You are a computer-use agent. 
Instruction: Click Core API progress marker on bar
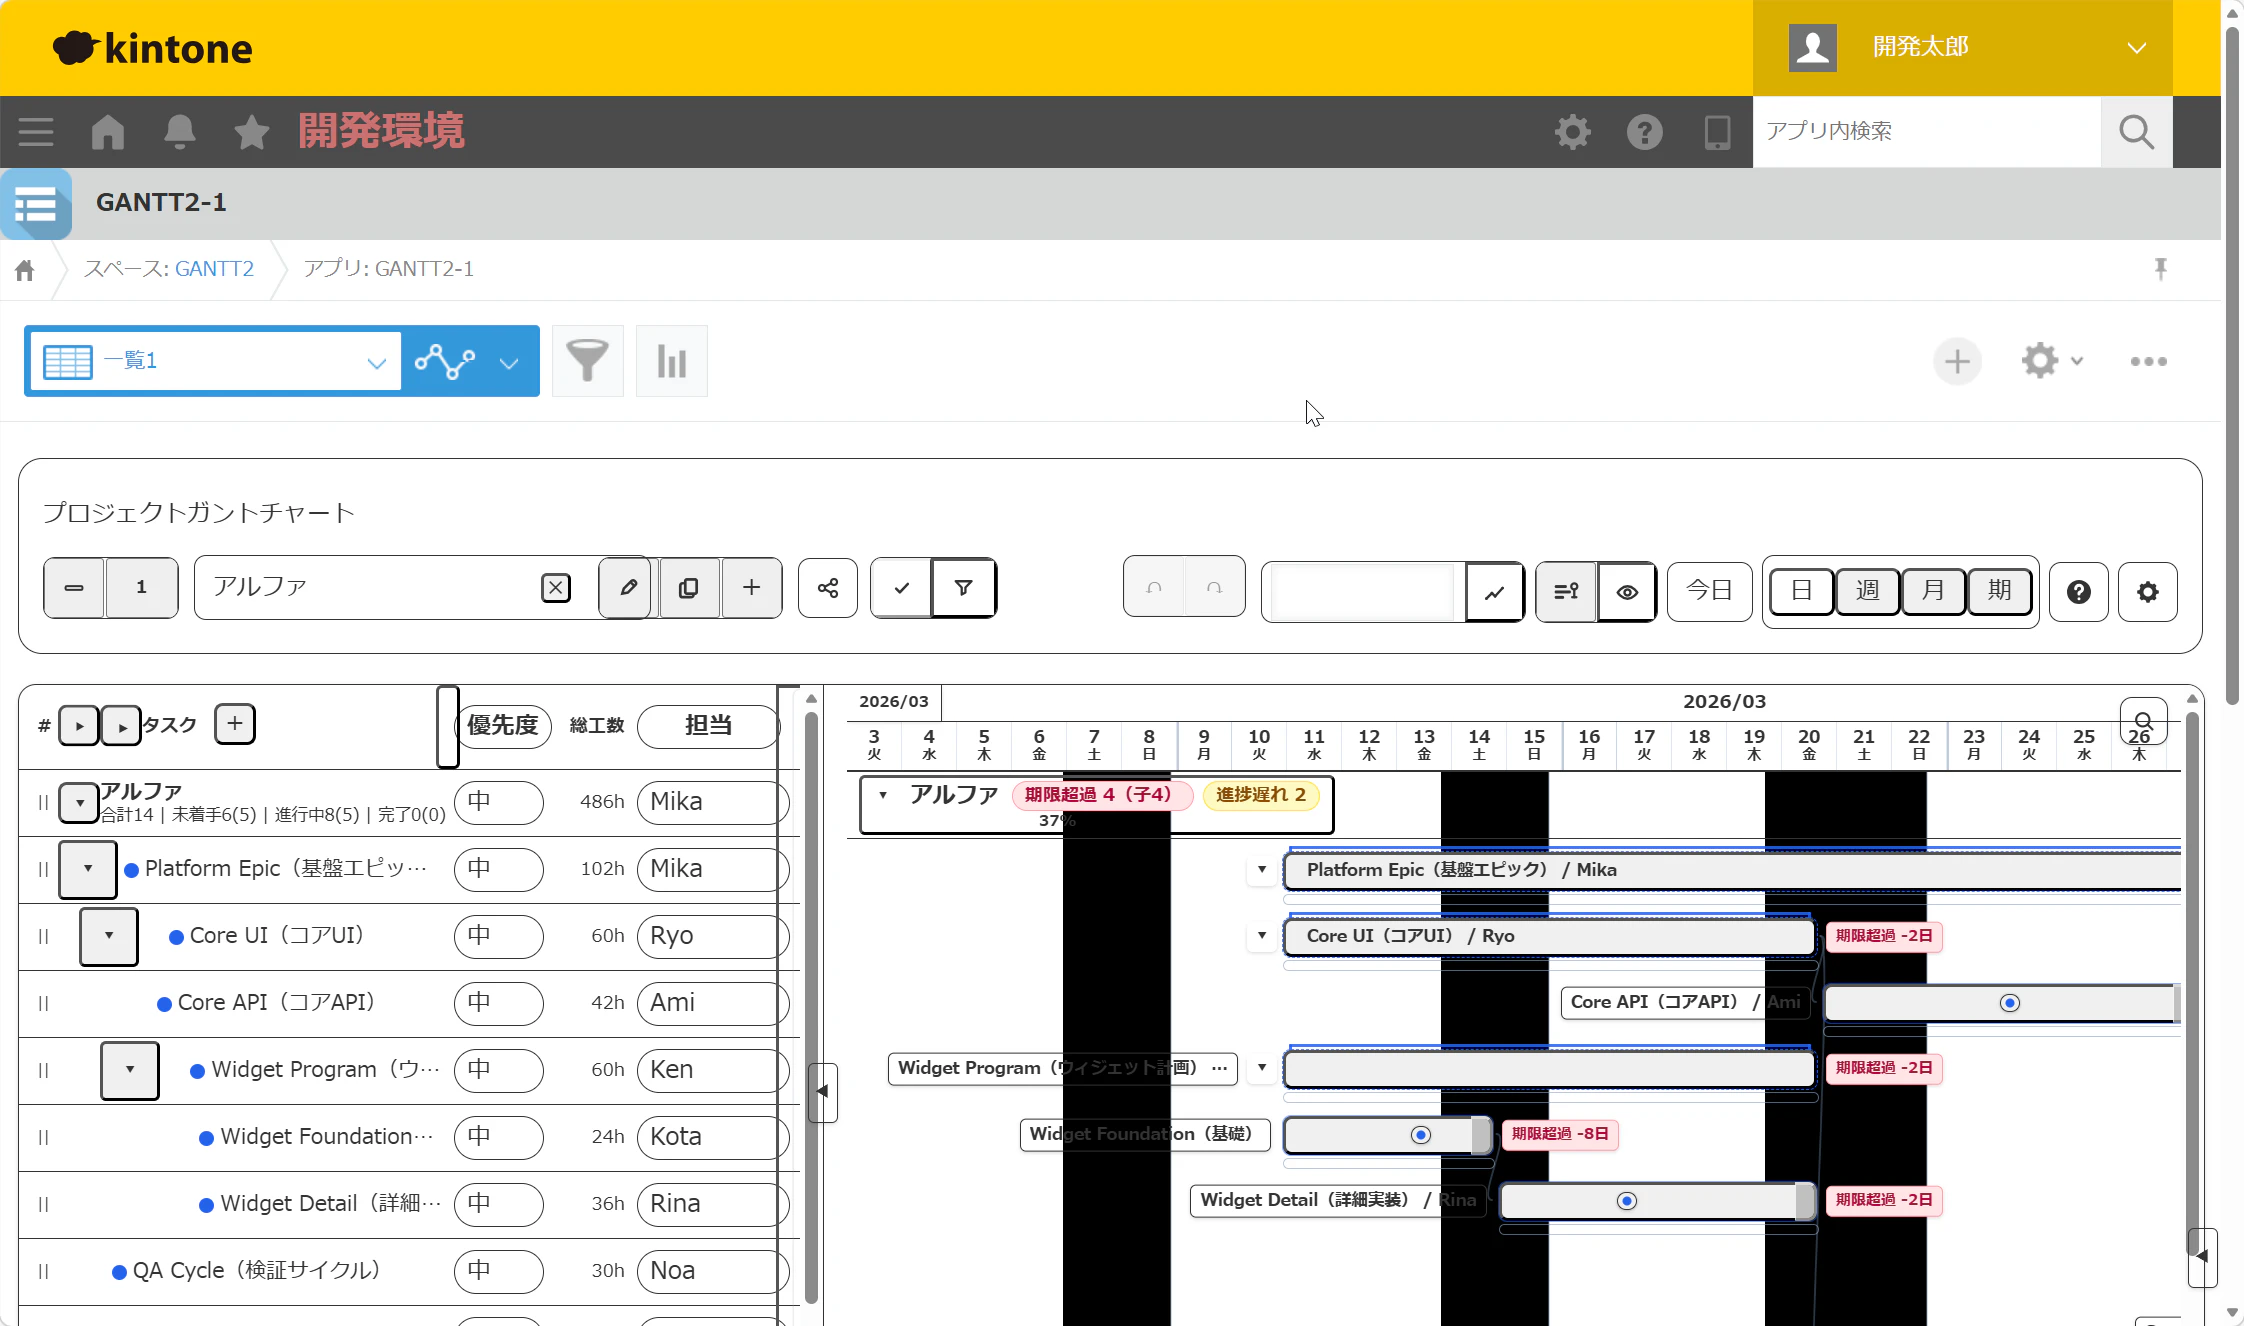2009,1003
